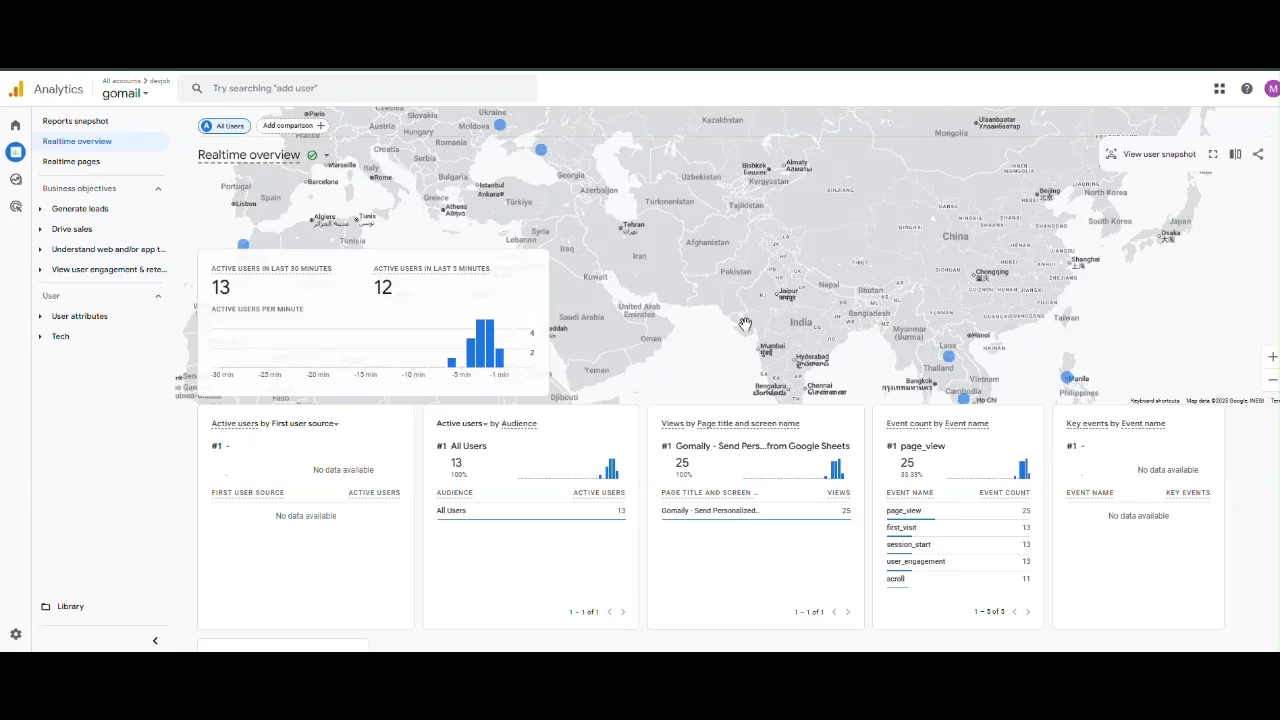Click the search magnifier icon
The image size is (1280, 720).
click(x=197, y=88)
